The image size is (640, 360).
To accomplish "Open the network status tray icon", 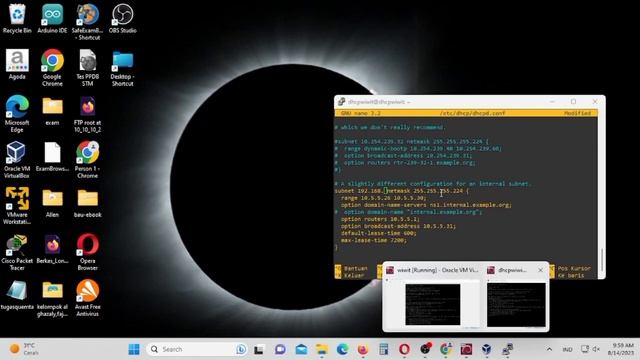I will coord(585,349).
